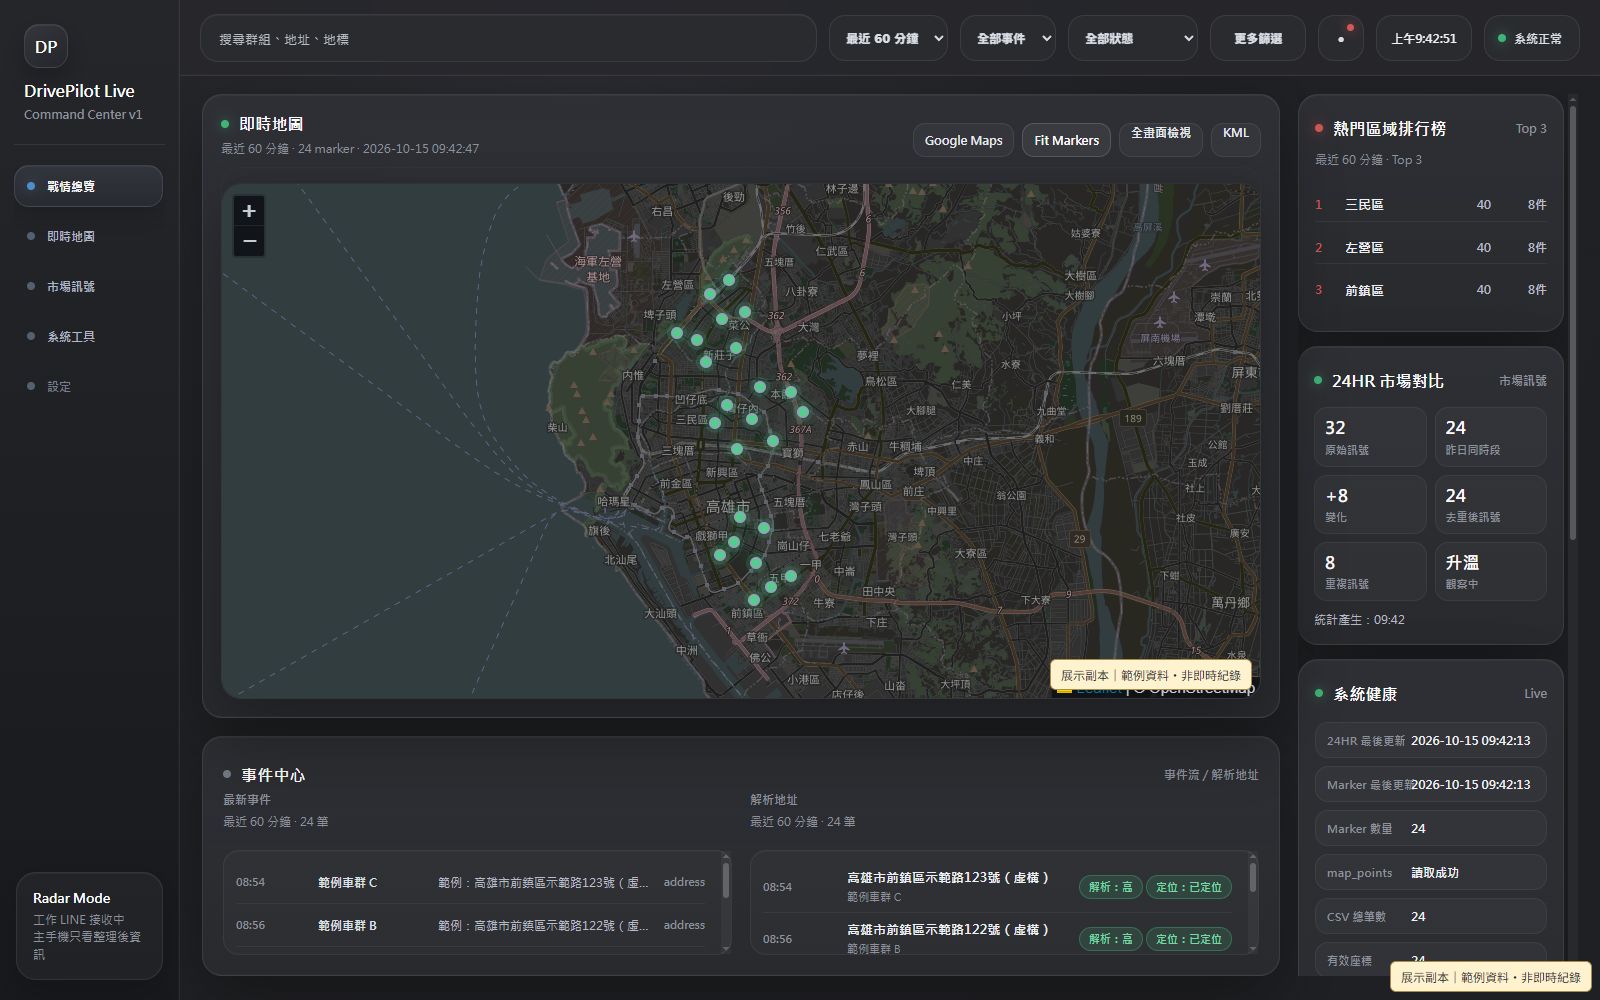
Task: Click the DP logo badge
Action: pos(46,46)
